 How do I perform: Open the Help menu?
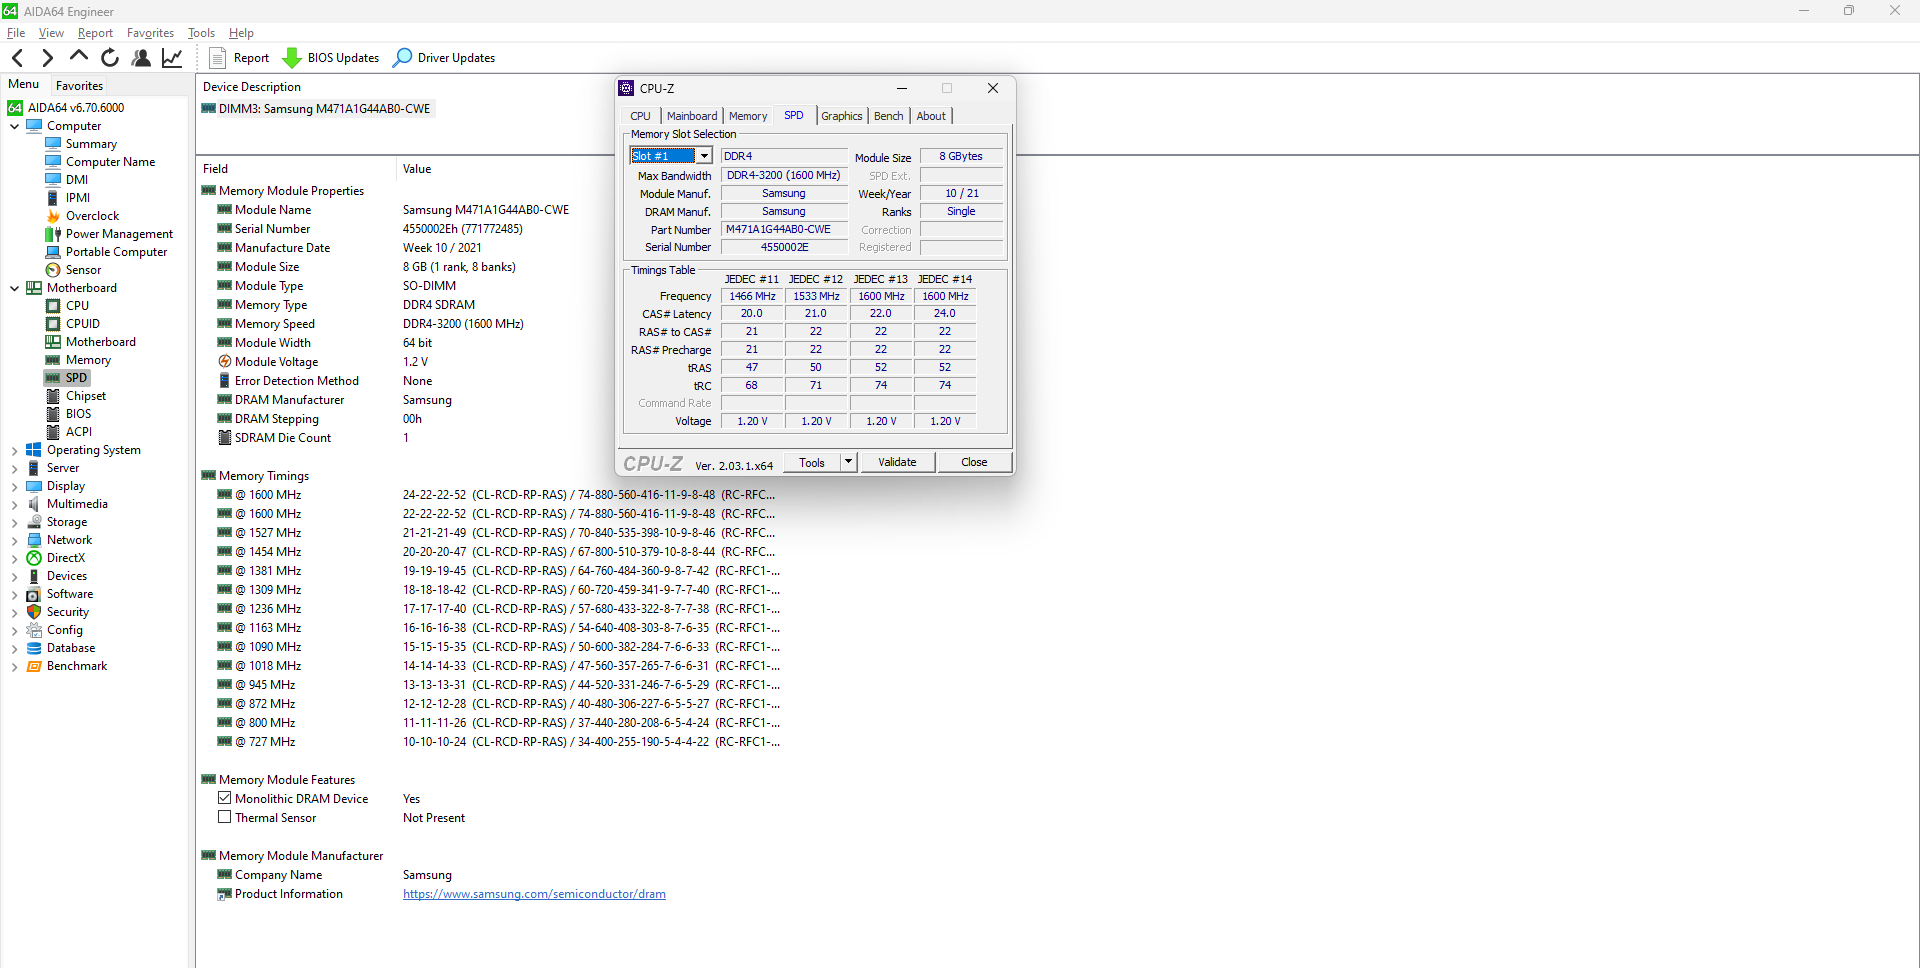[241, 33]
